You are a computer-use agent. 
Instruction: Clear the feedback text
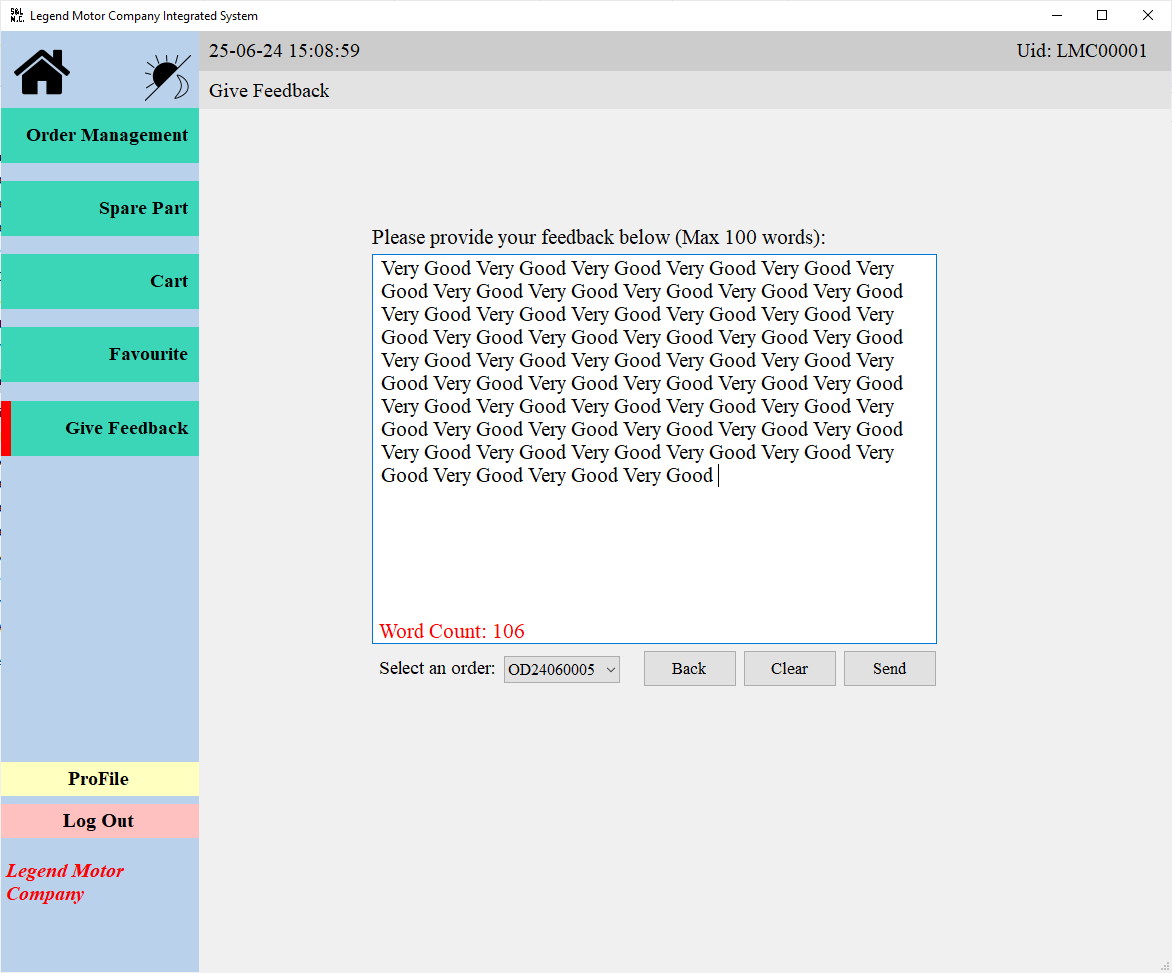click(x=789, y=668)
